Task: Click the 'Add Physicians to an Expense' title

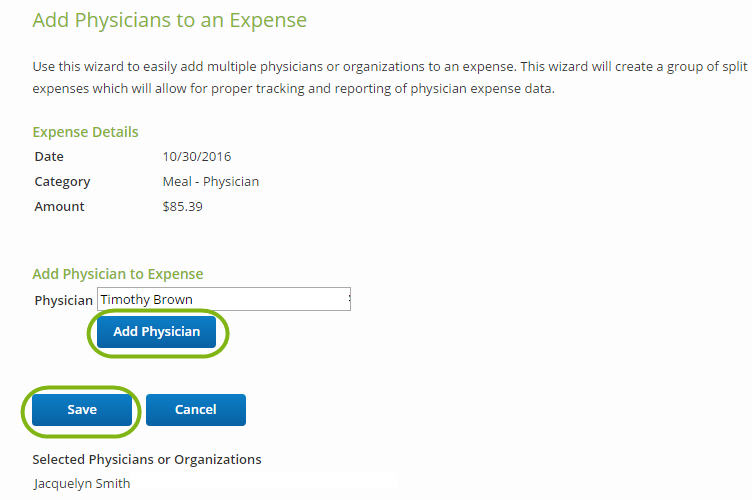Action: coord(170,20)
